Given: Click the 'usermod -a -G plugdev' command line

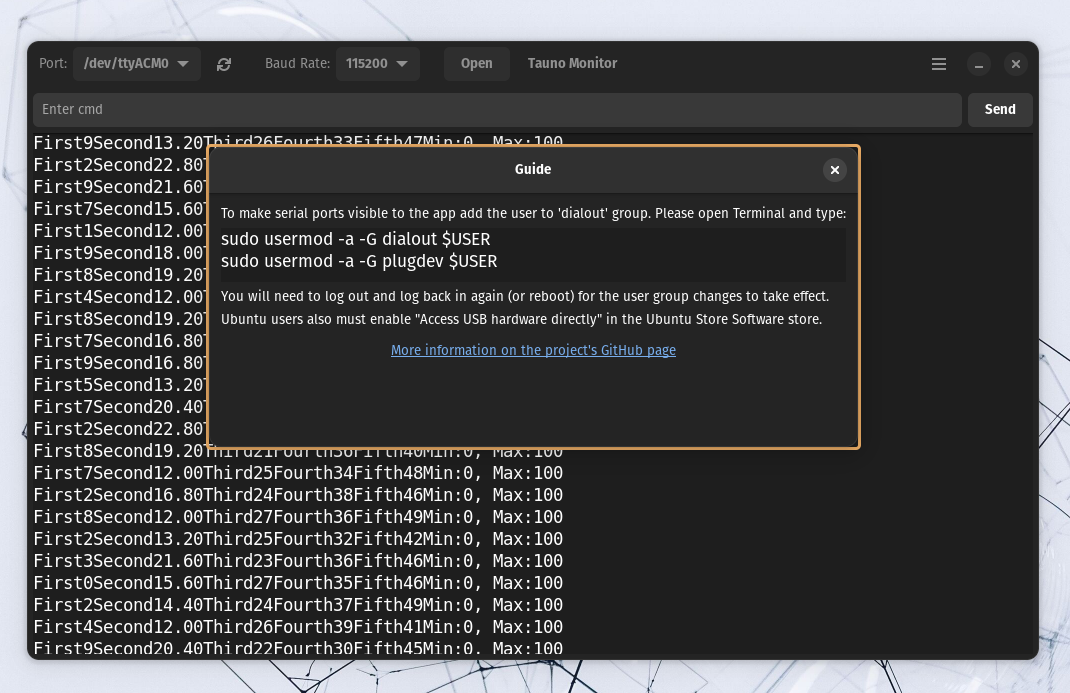Looking at the screenshot, I should pyautogui.click(x=358, y=261).
